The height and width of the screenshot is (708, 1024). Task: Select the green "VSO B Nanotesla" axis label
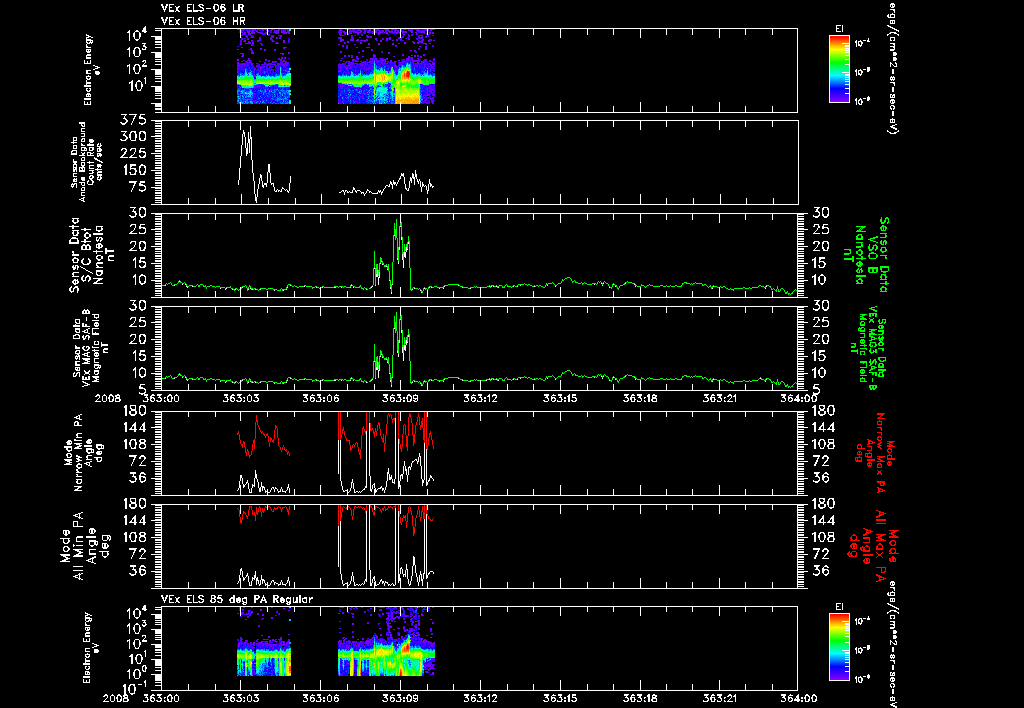[x=869, y=255]
